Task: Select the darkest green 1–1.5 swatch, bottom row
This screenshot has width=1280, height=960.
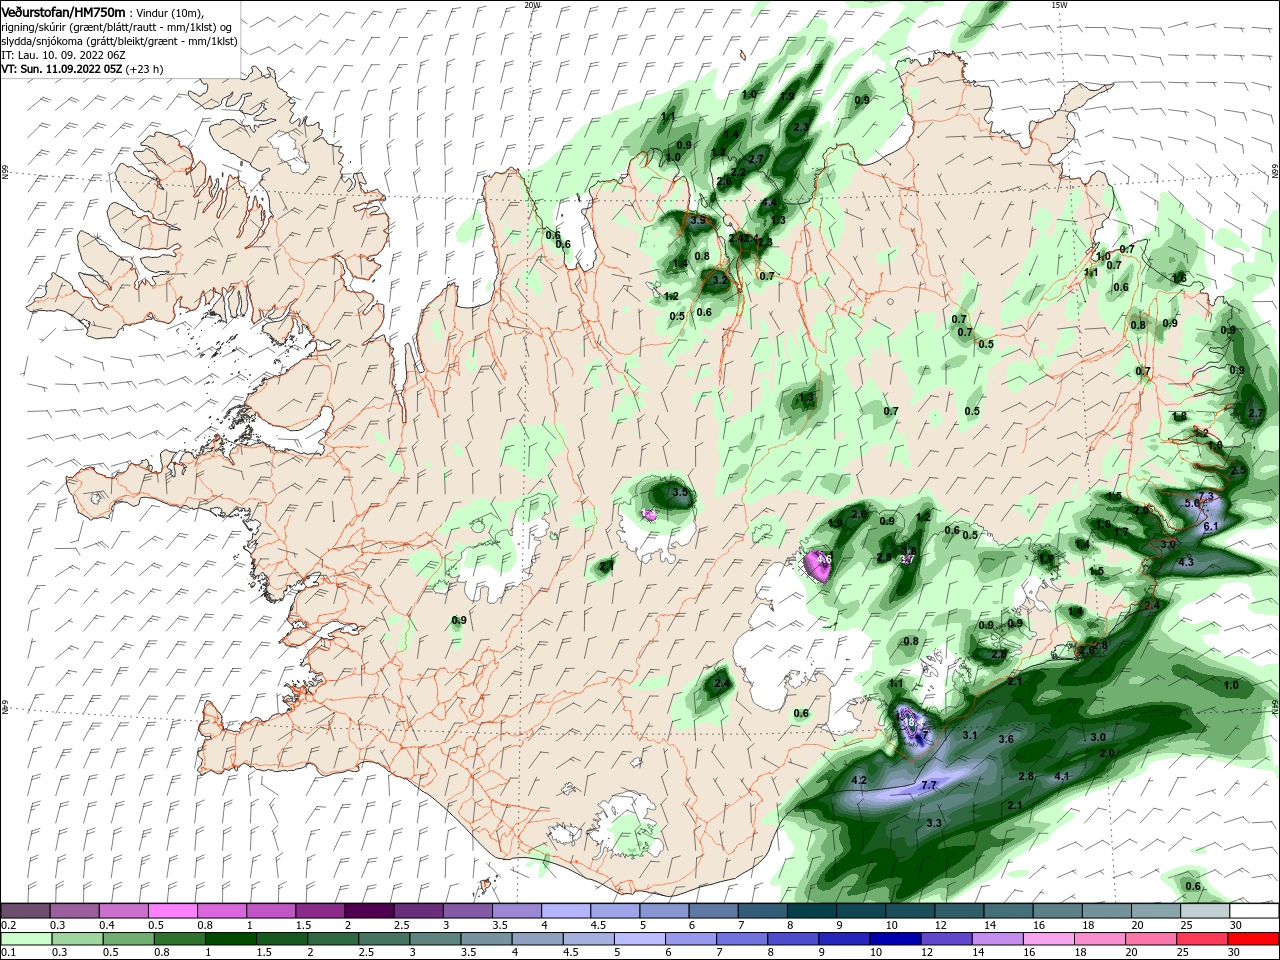Action: coord(231,939)
